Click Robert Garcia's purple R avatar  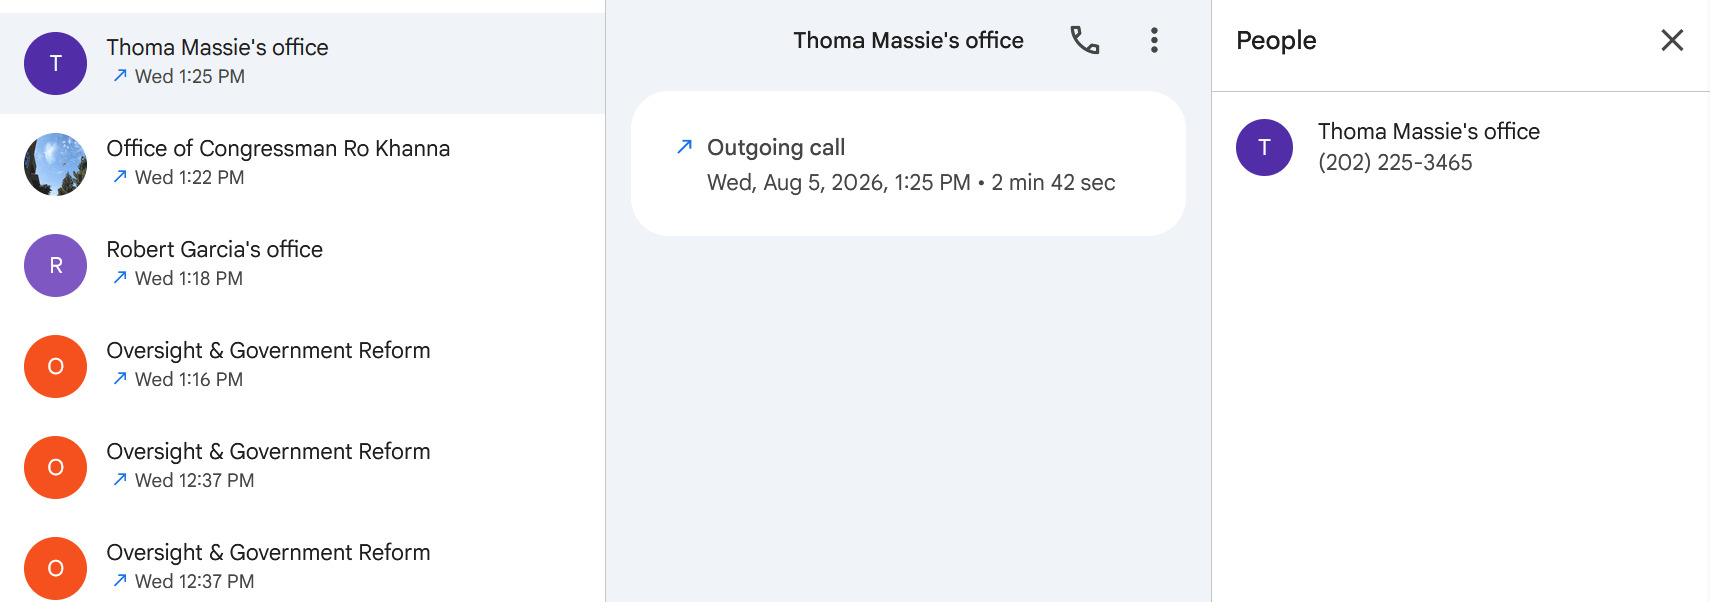56,265
